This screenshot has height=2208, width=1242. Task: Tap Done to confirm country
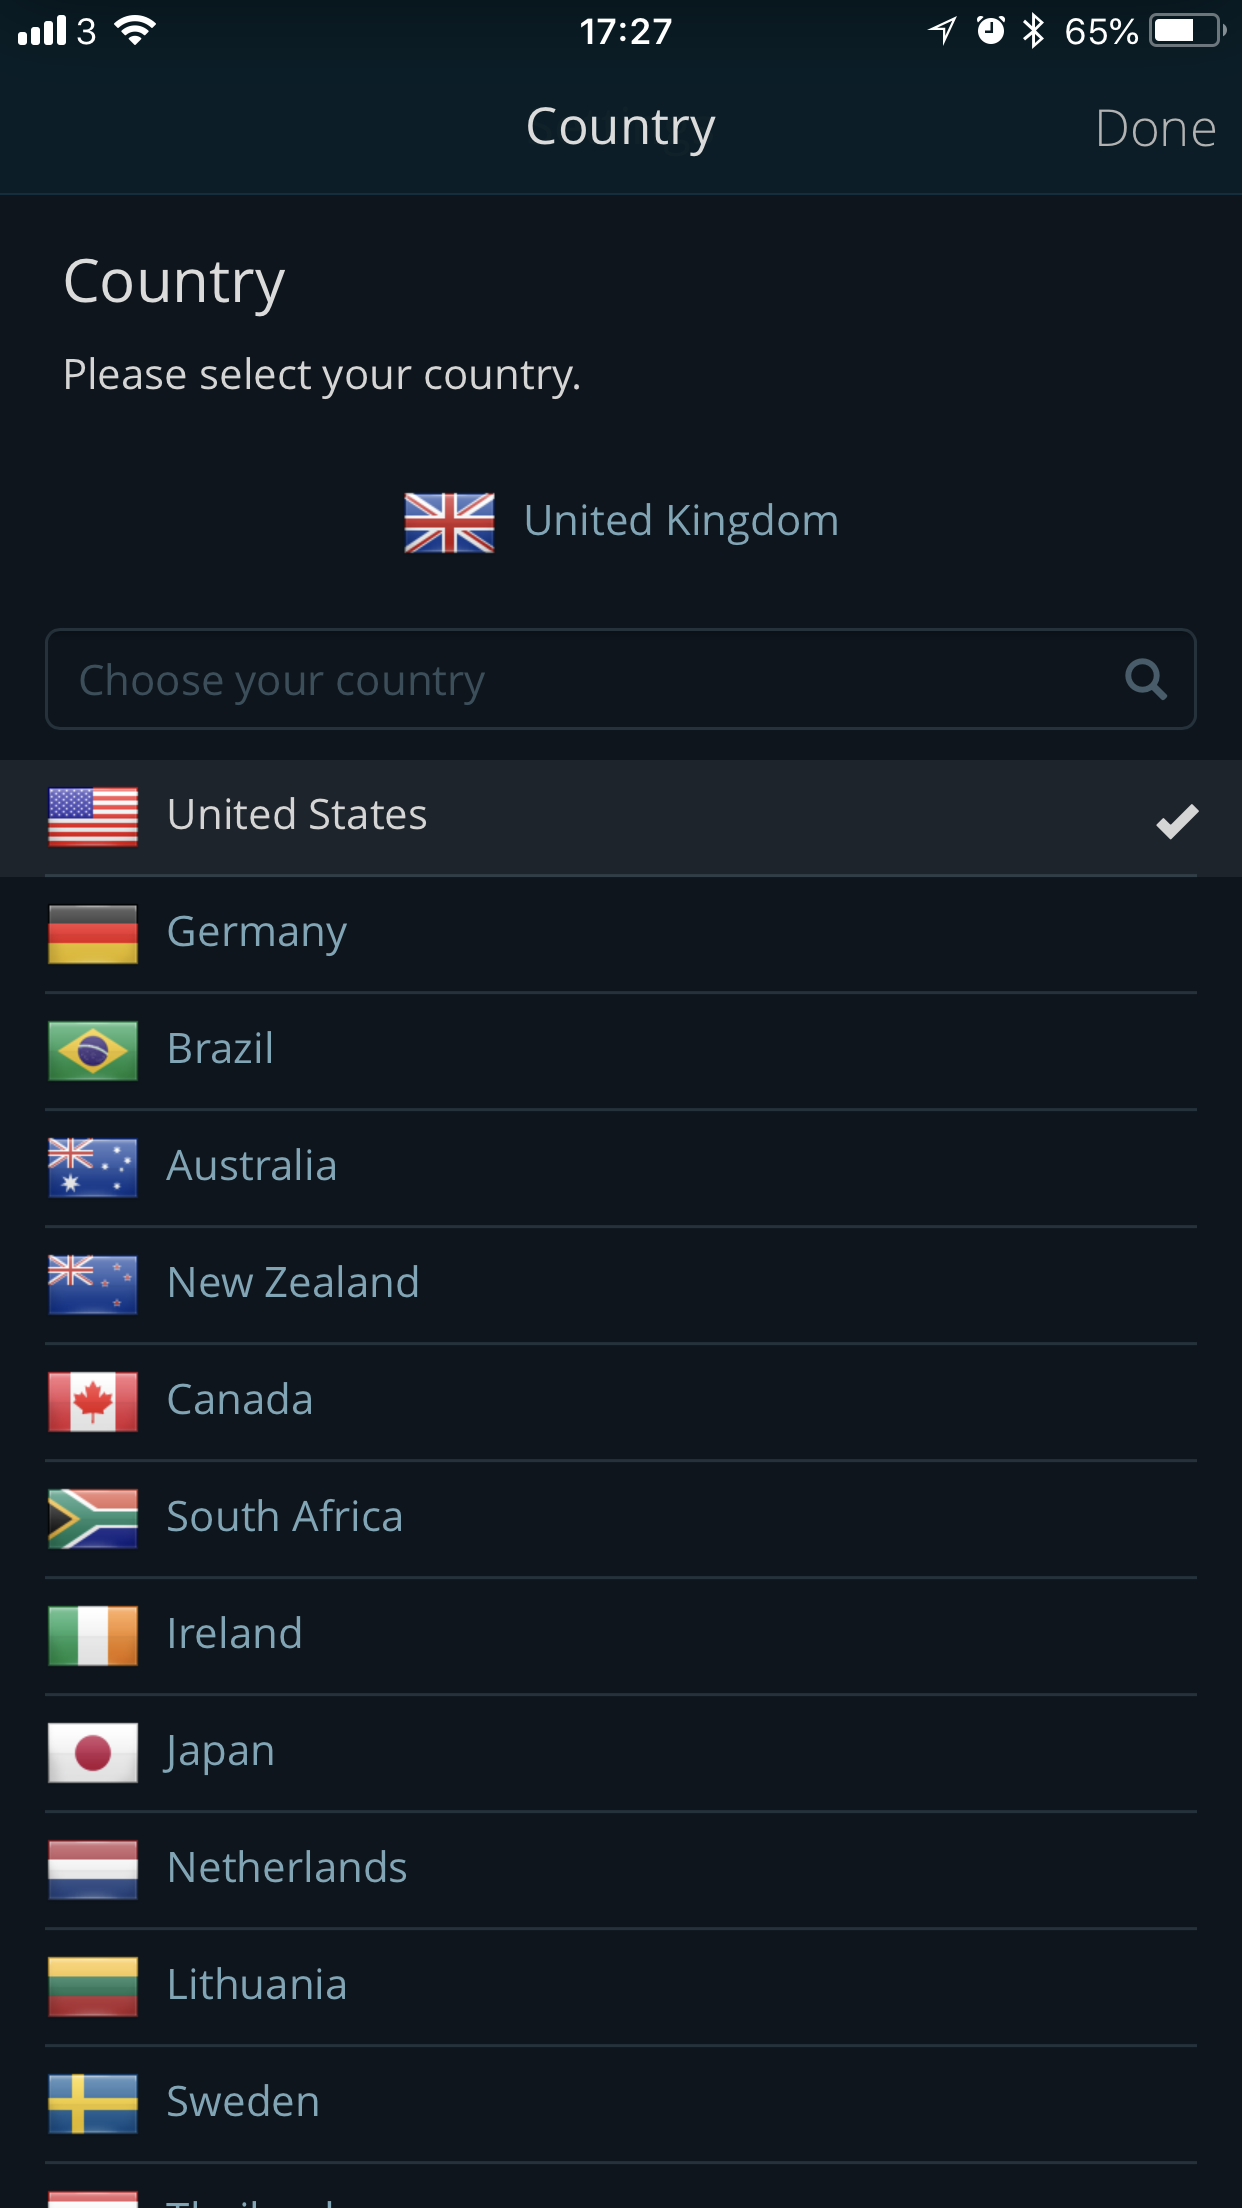(1155, 128)
